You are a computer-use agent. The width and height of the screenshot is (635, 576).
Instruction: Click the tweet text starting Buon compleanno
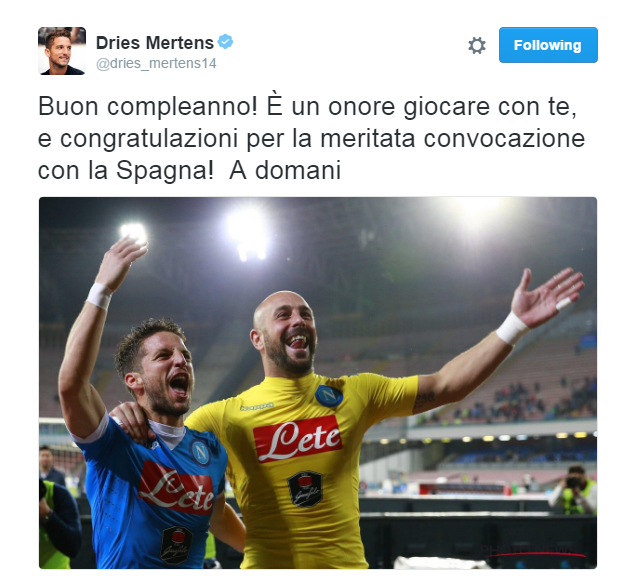(311, 138)
